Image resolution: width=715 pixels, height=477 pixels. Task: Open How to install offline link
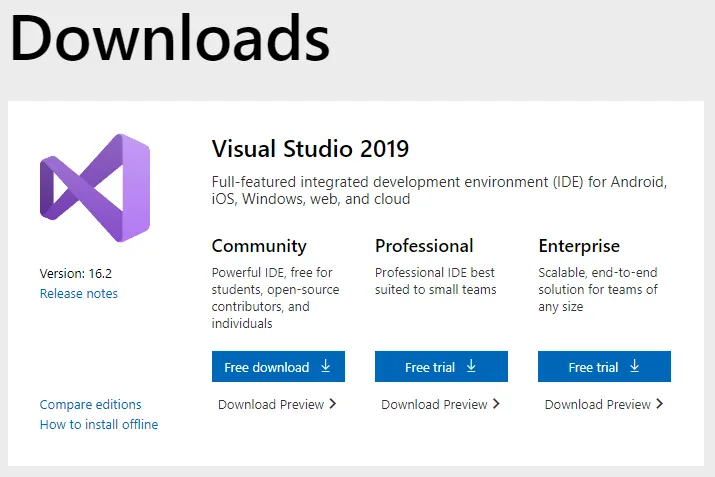99,425
